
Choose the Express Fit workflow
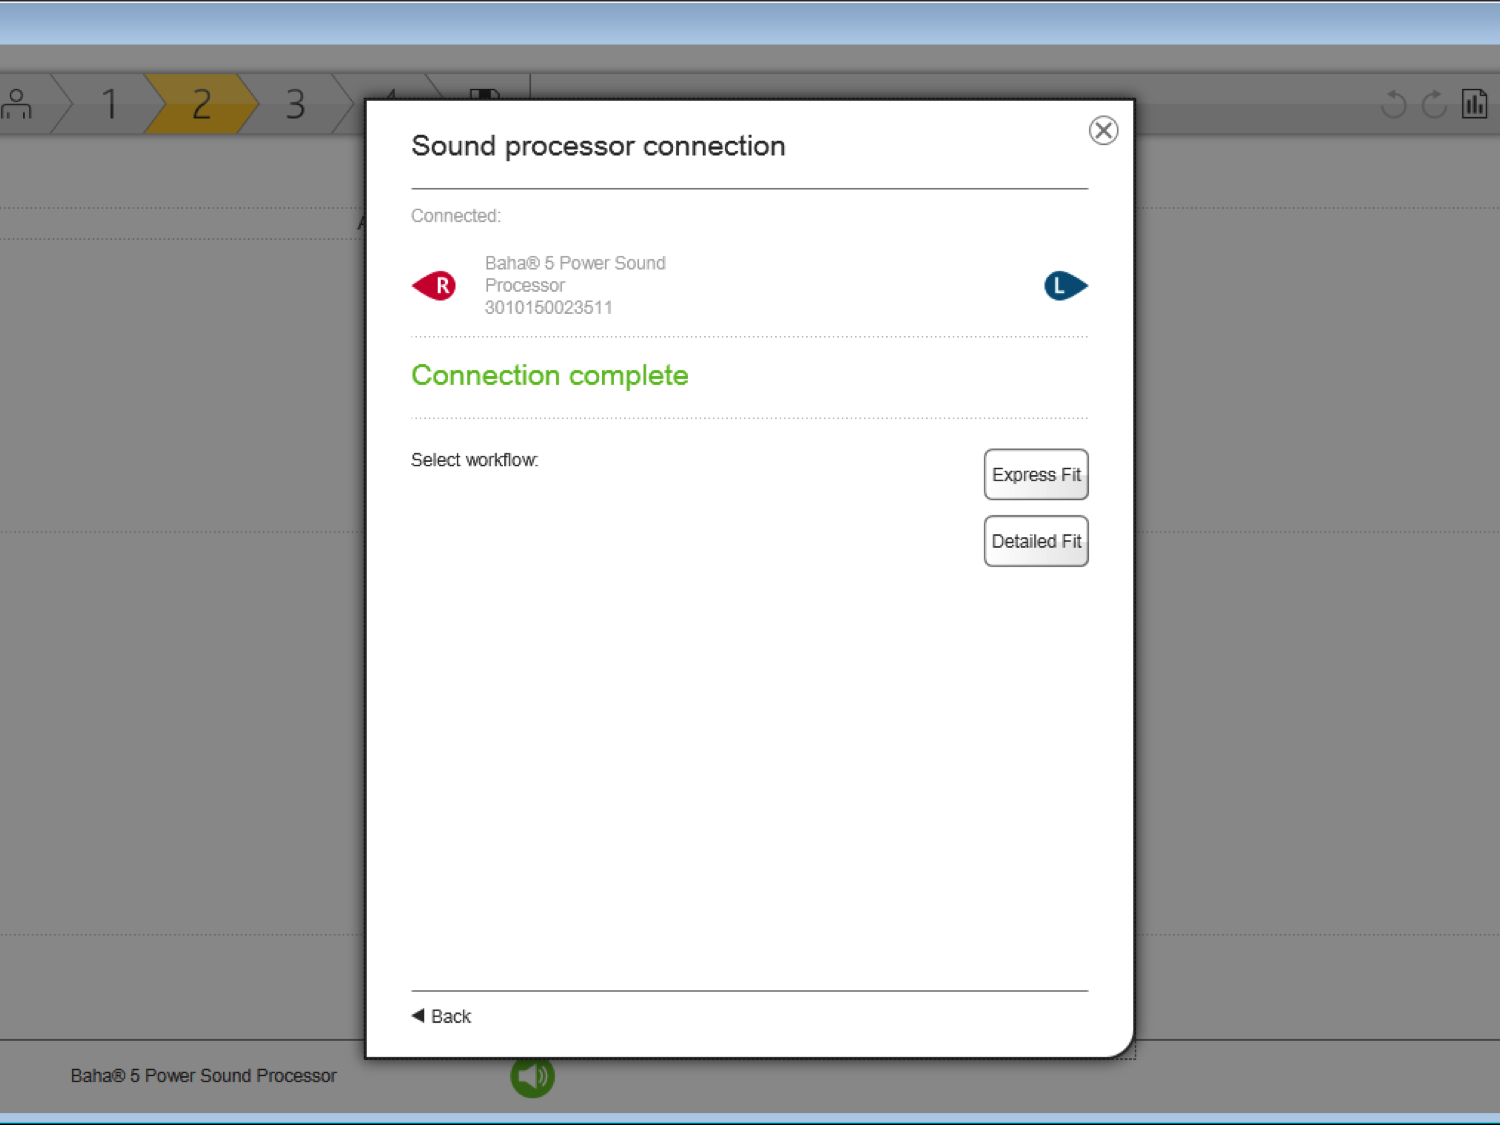coord(1036,474)
